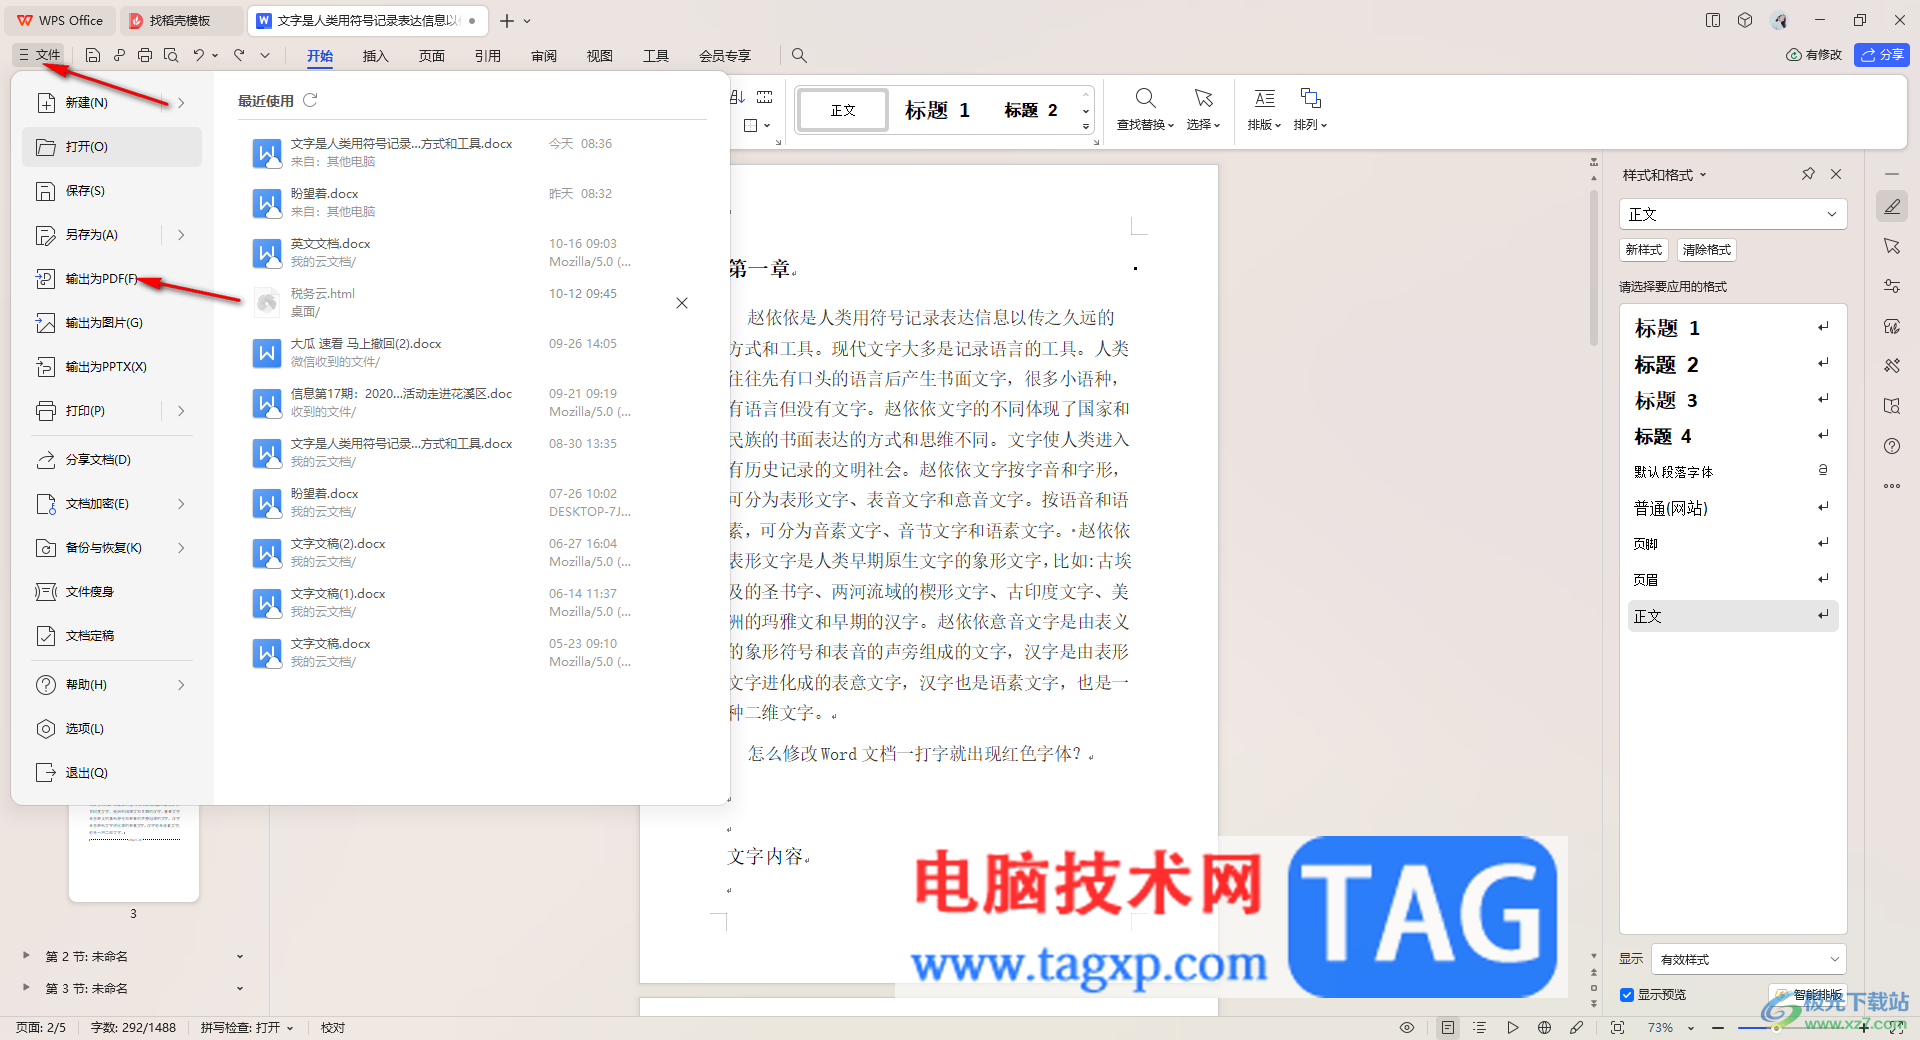Open the 显示 有效样式 dropdown

click(x=1748, y=959)
